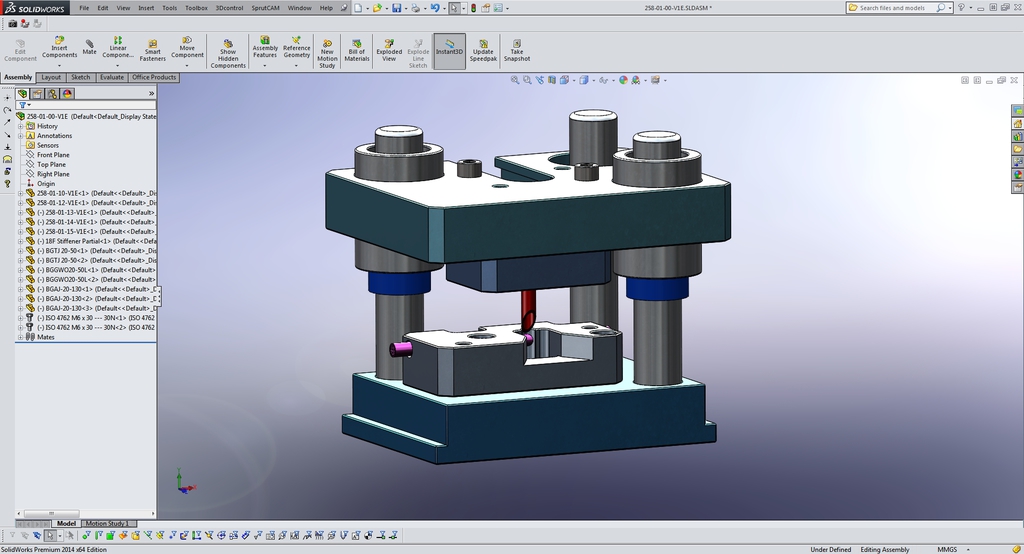Image resolution: width=1024 pixels, height=554 pixels.
Task: Open the DisplayManager appearance sphere tab
Action: pos(67,93)
